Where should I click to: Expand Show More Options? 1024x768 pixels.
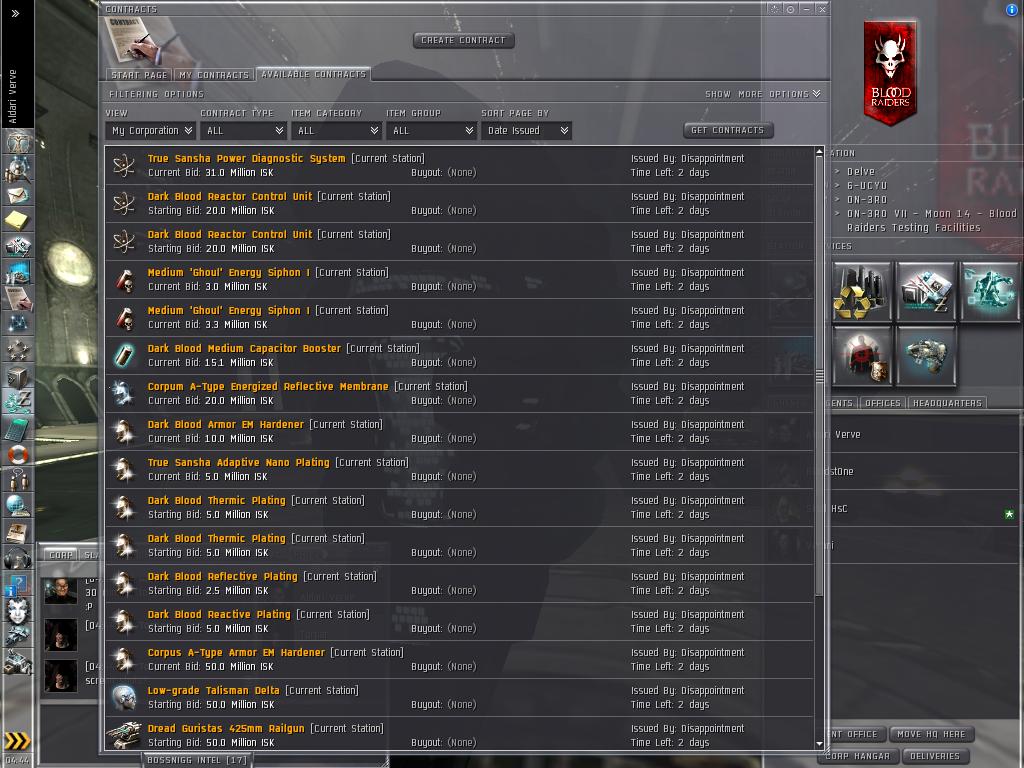coord(763,94)
